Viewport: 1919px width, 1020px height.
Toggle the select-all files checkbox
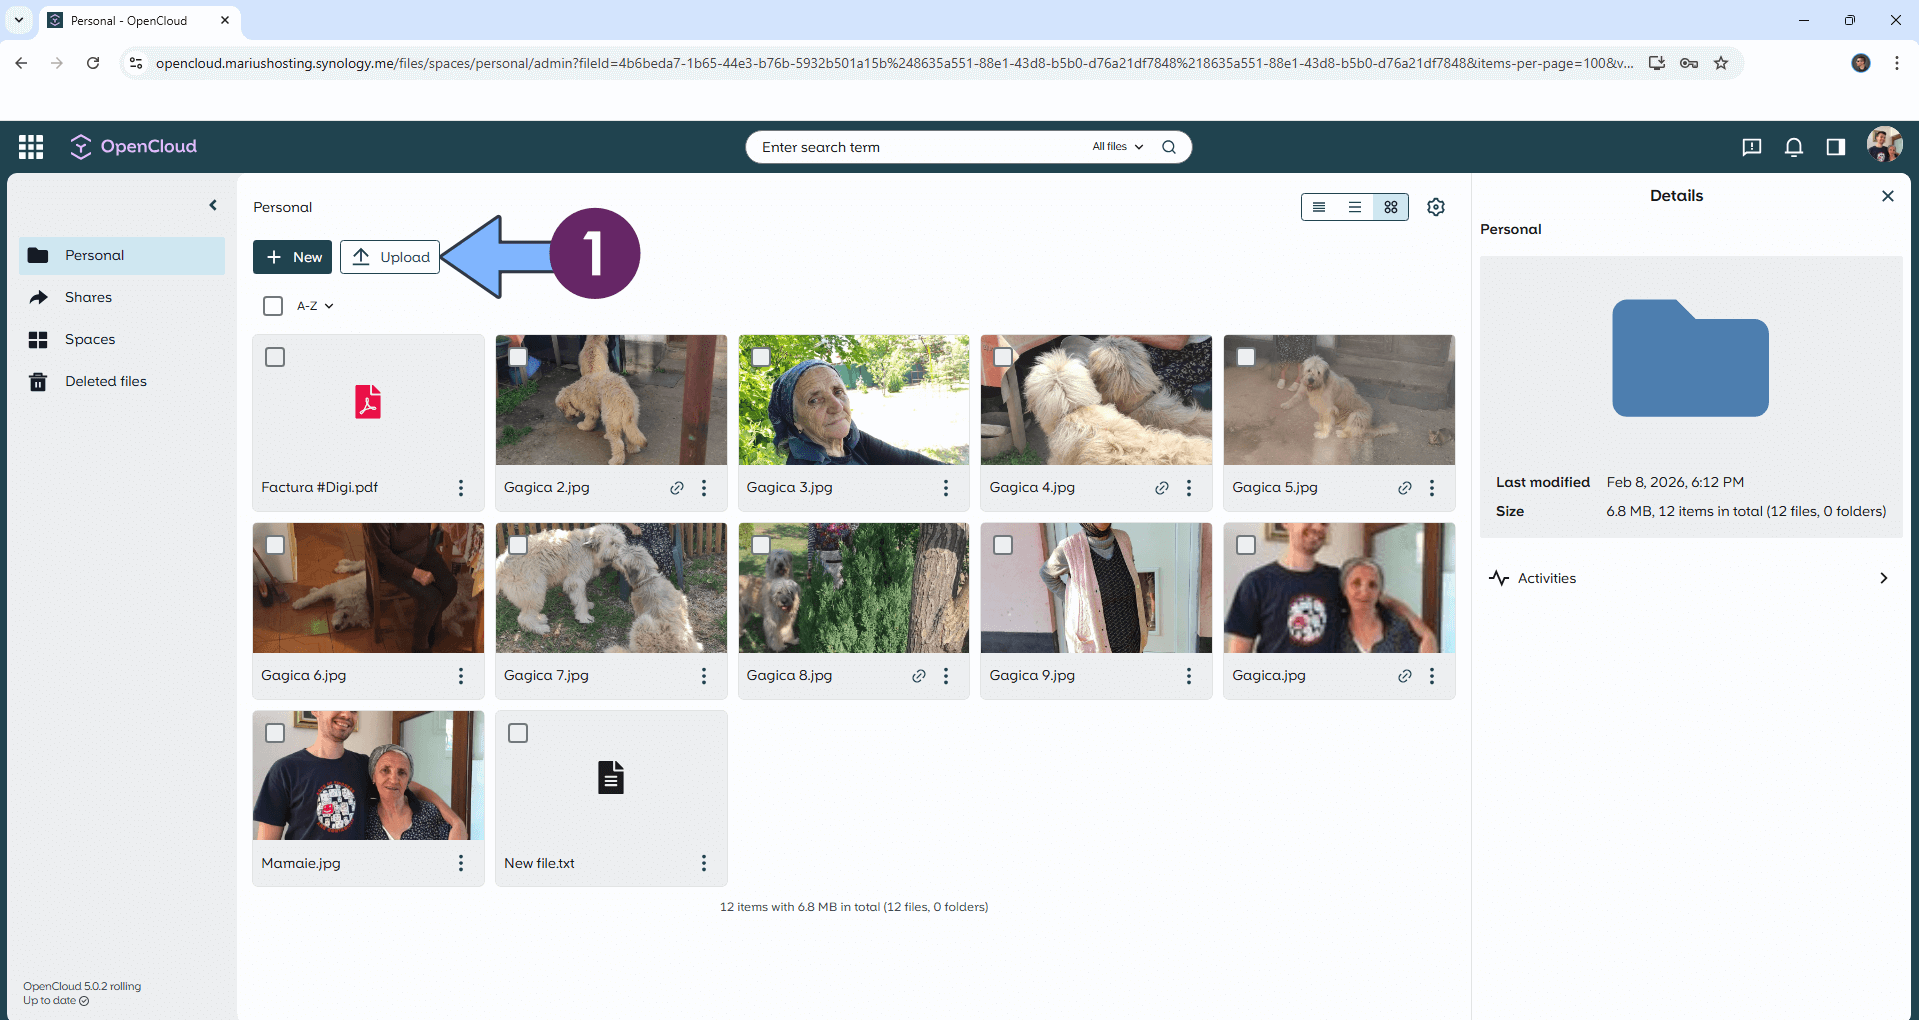pyautogui.click(x=273, y=306)
